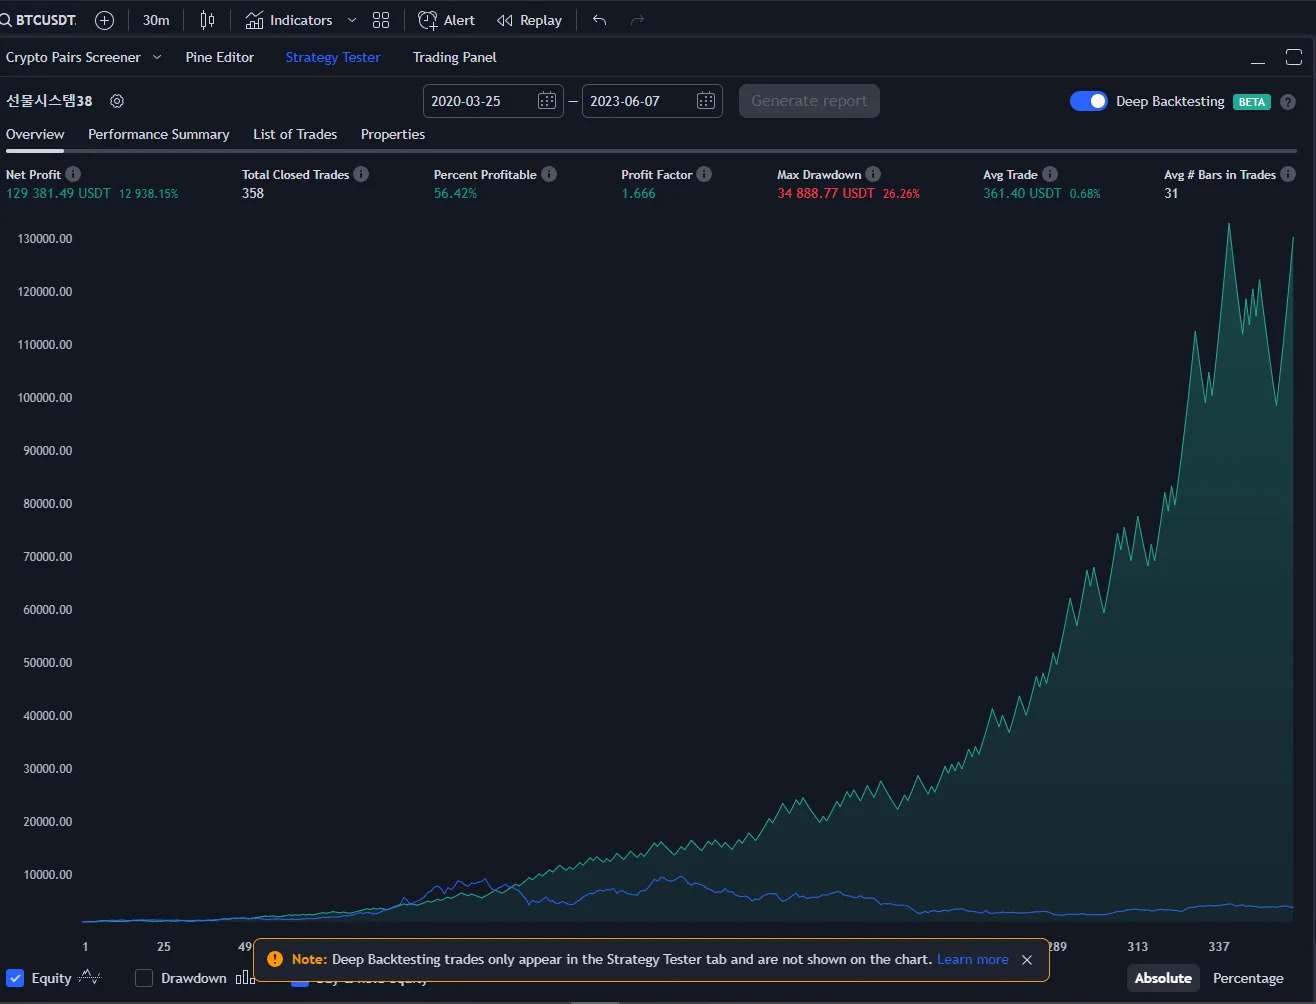
Task: Select the Overview tab
Action: [x=35, y=134]
